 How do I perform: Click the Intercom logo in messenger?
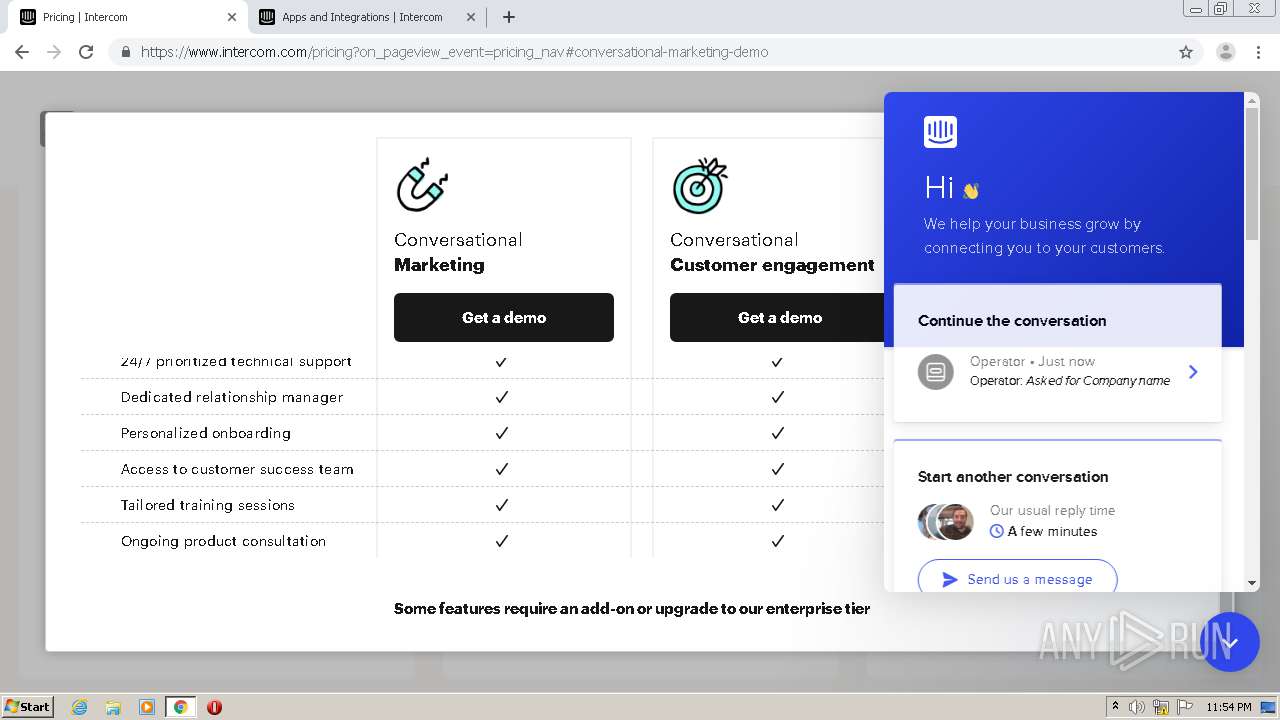pyautogui.click(x=940, y=132)
